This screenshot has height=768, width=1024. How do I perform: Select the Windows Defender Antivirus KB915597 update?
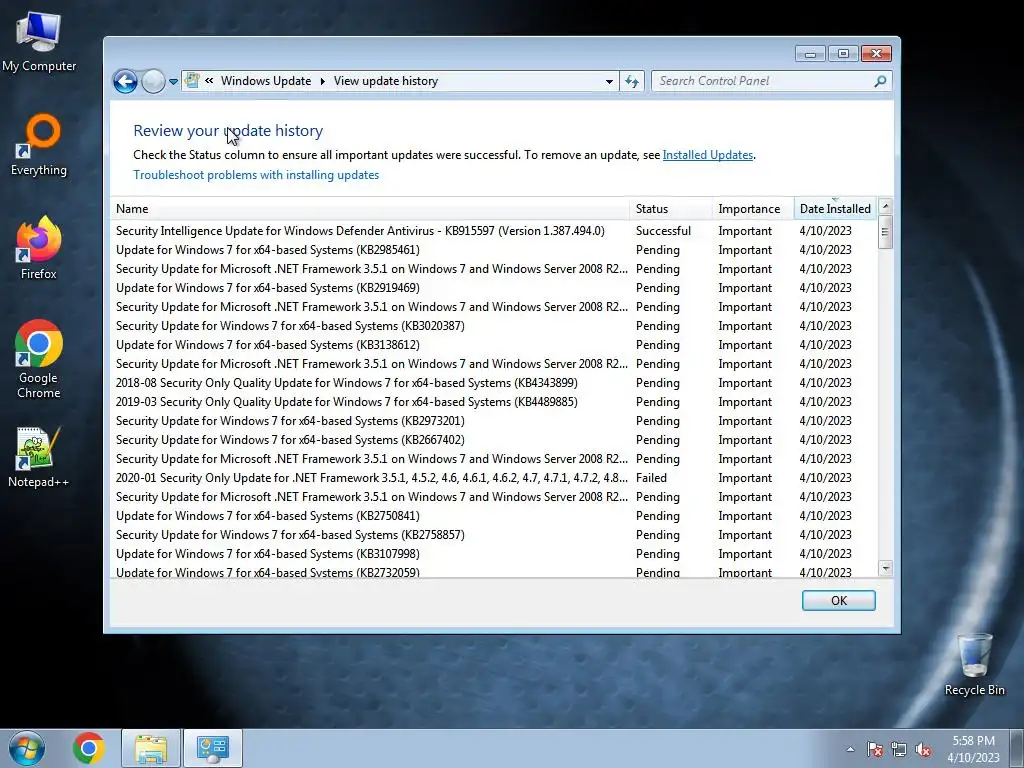click(x=494, y=231)
